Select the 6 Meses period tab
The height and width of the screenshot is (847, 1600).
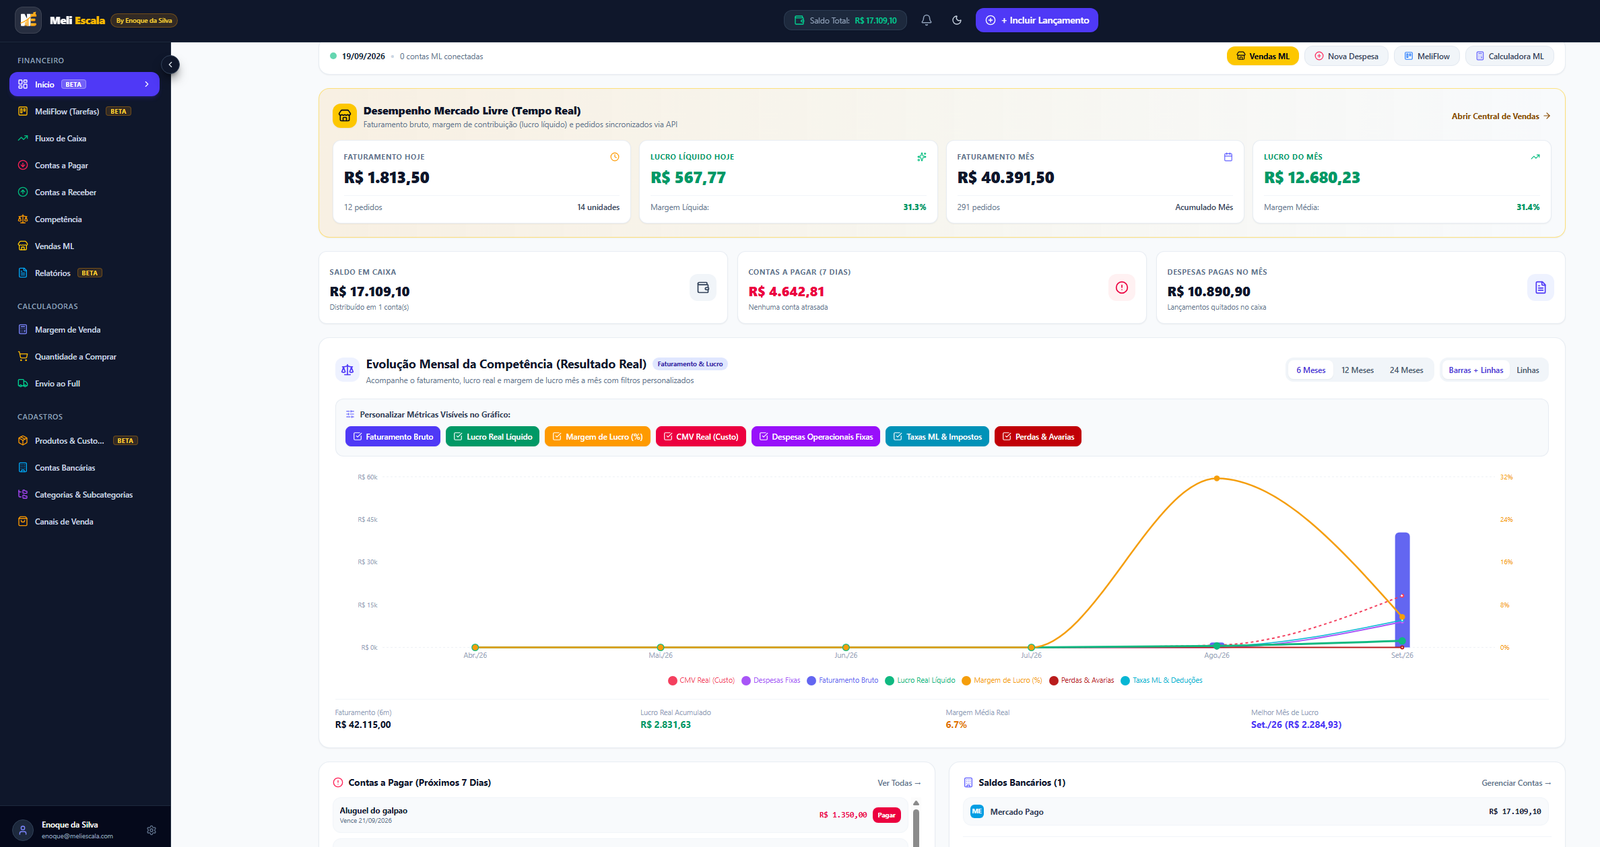point(1311,370)
